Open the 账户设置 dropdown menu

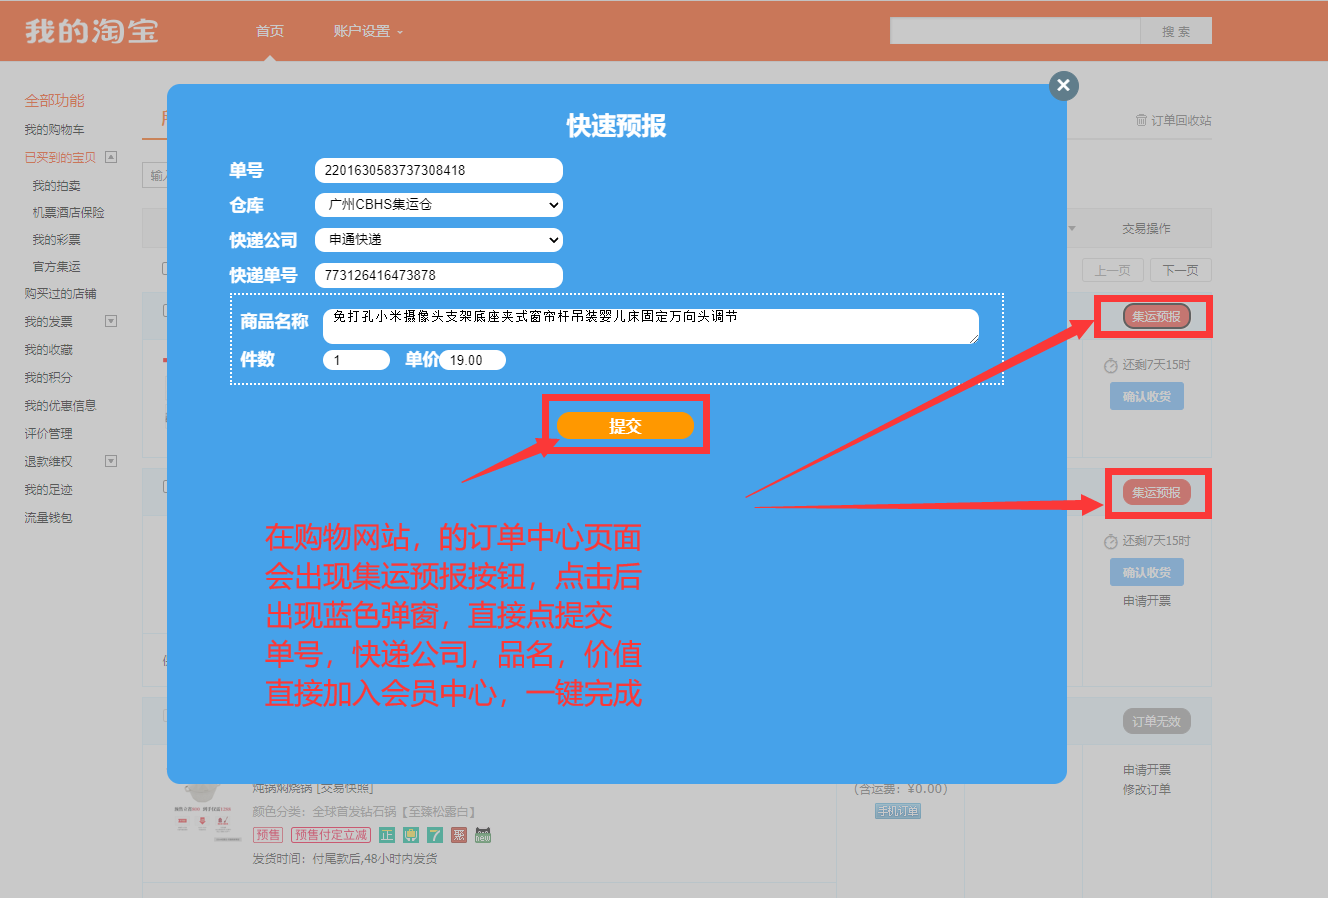coord(368,31)
